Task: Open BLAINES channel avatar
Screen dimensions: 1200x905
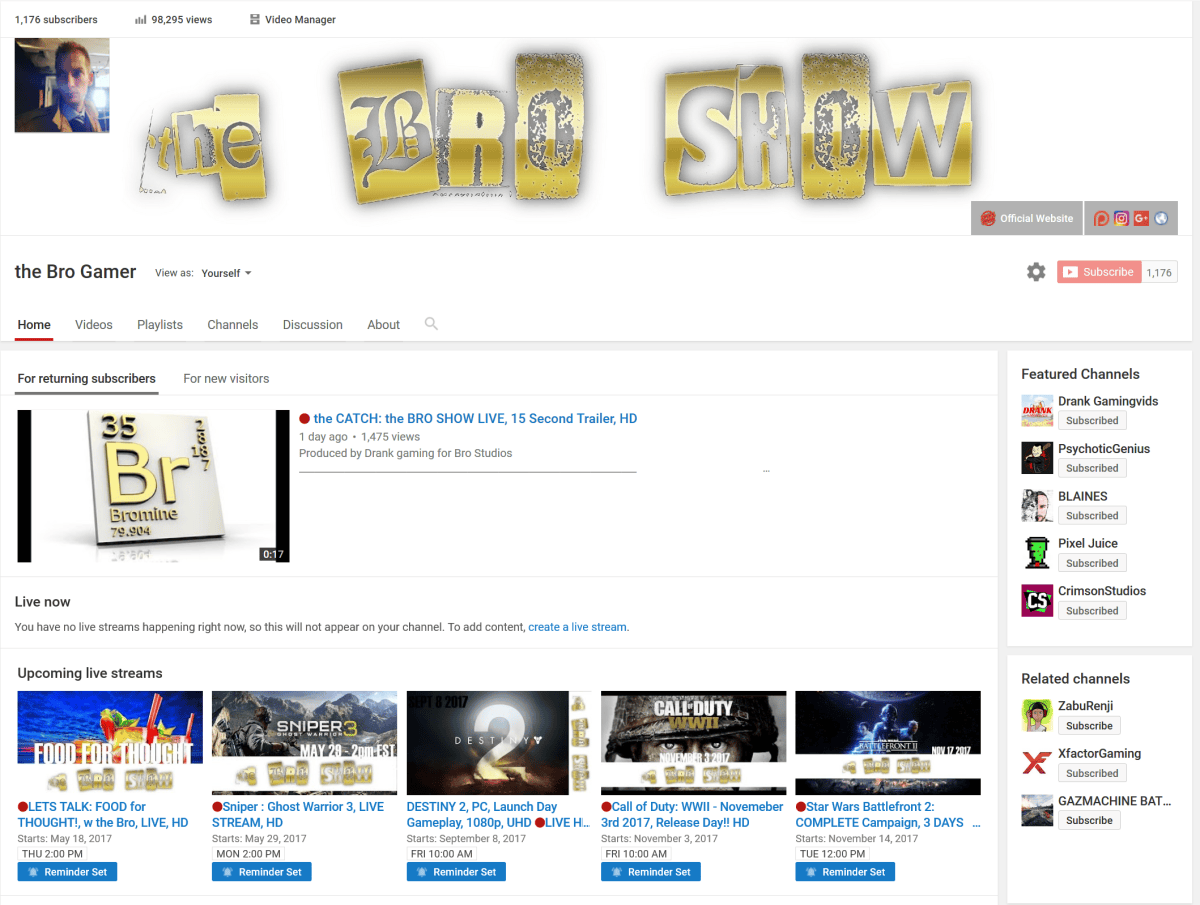Action: point(1037,506)
